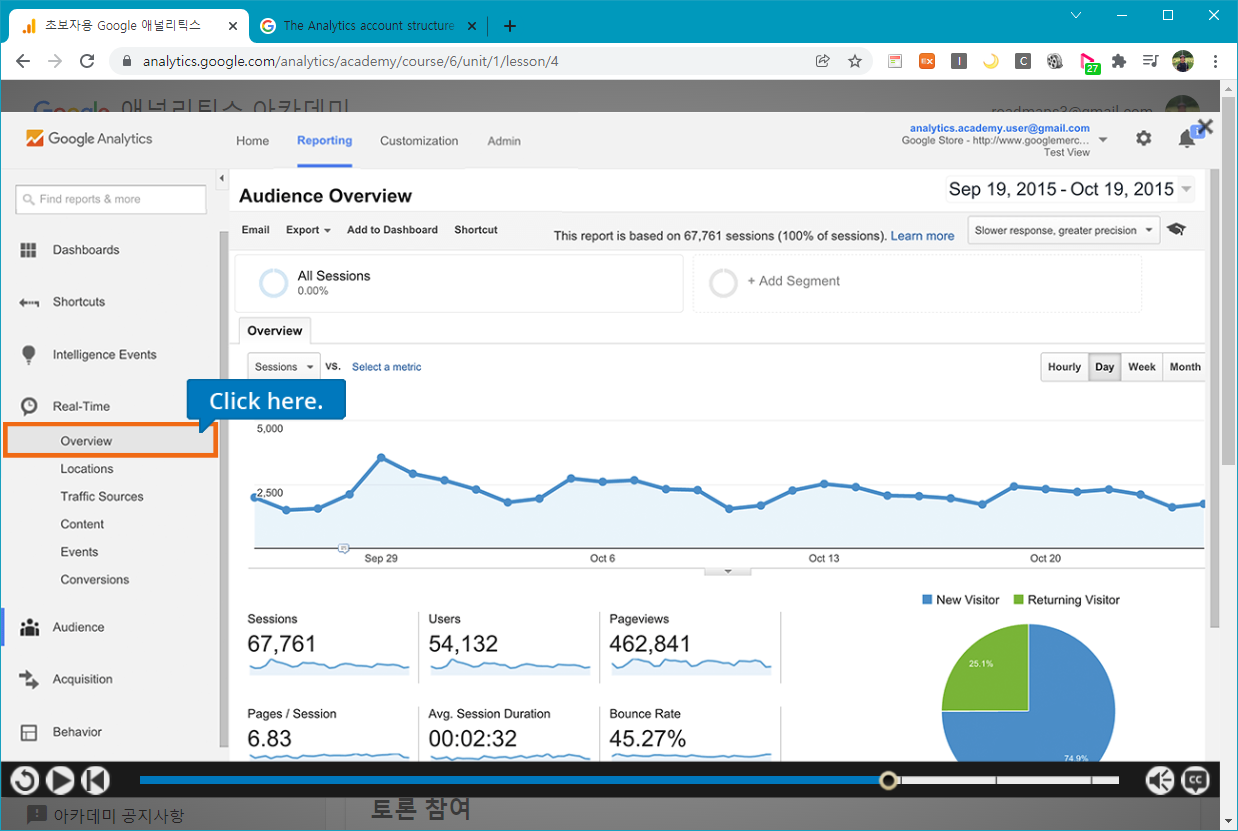The image size is (1238, 831).
Task: Switch to The Analytics account structure browser tab
Action: pos(367,26)
